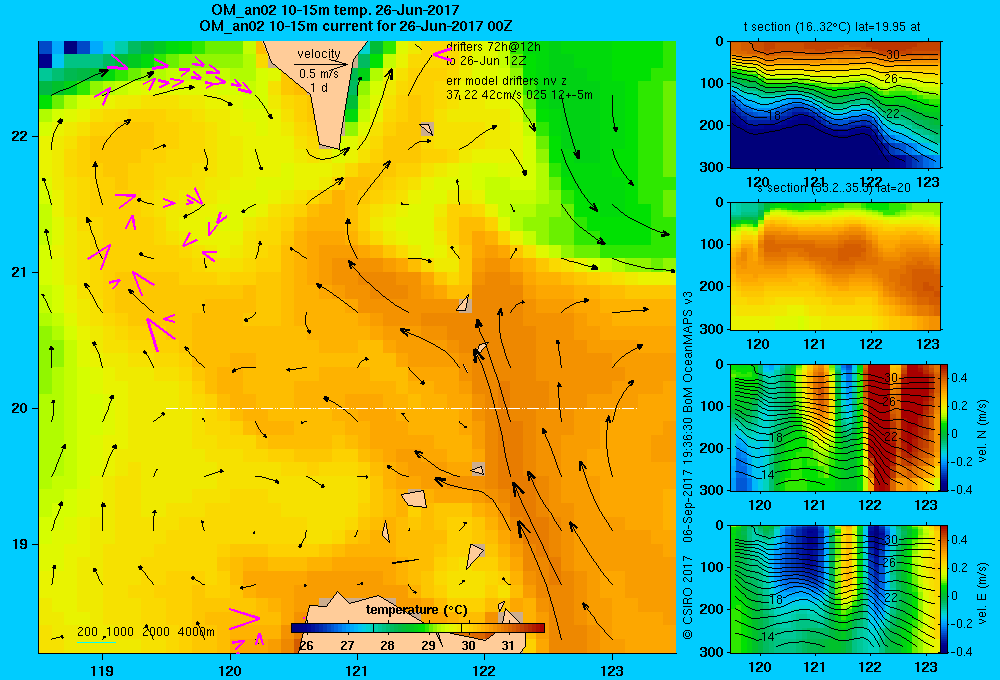Click the green cool-water region in the northeast map area
This screenshot has width=1000, height=680.
606,172
